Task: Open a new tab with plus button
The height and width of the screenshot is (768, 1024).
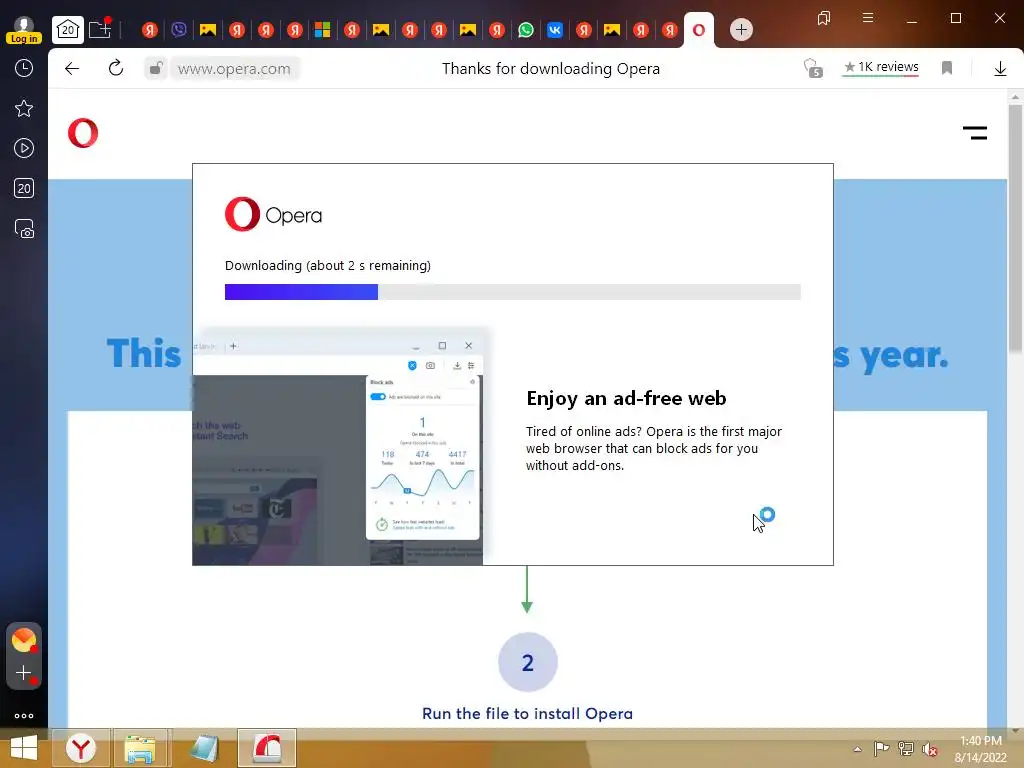Action: 741,29
